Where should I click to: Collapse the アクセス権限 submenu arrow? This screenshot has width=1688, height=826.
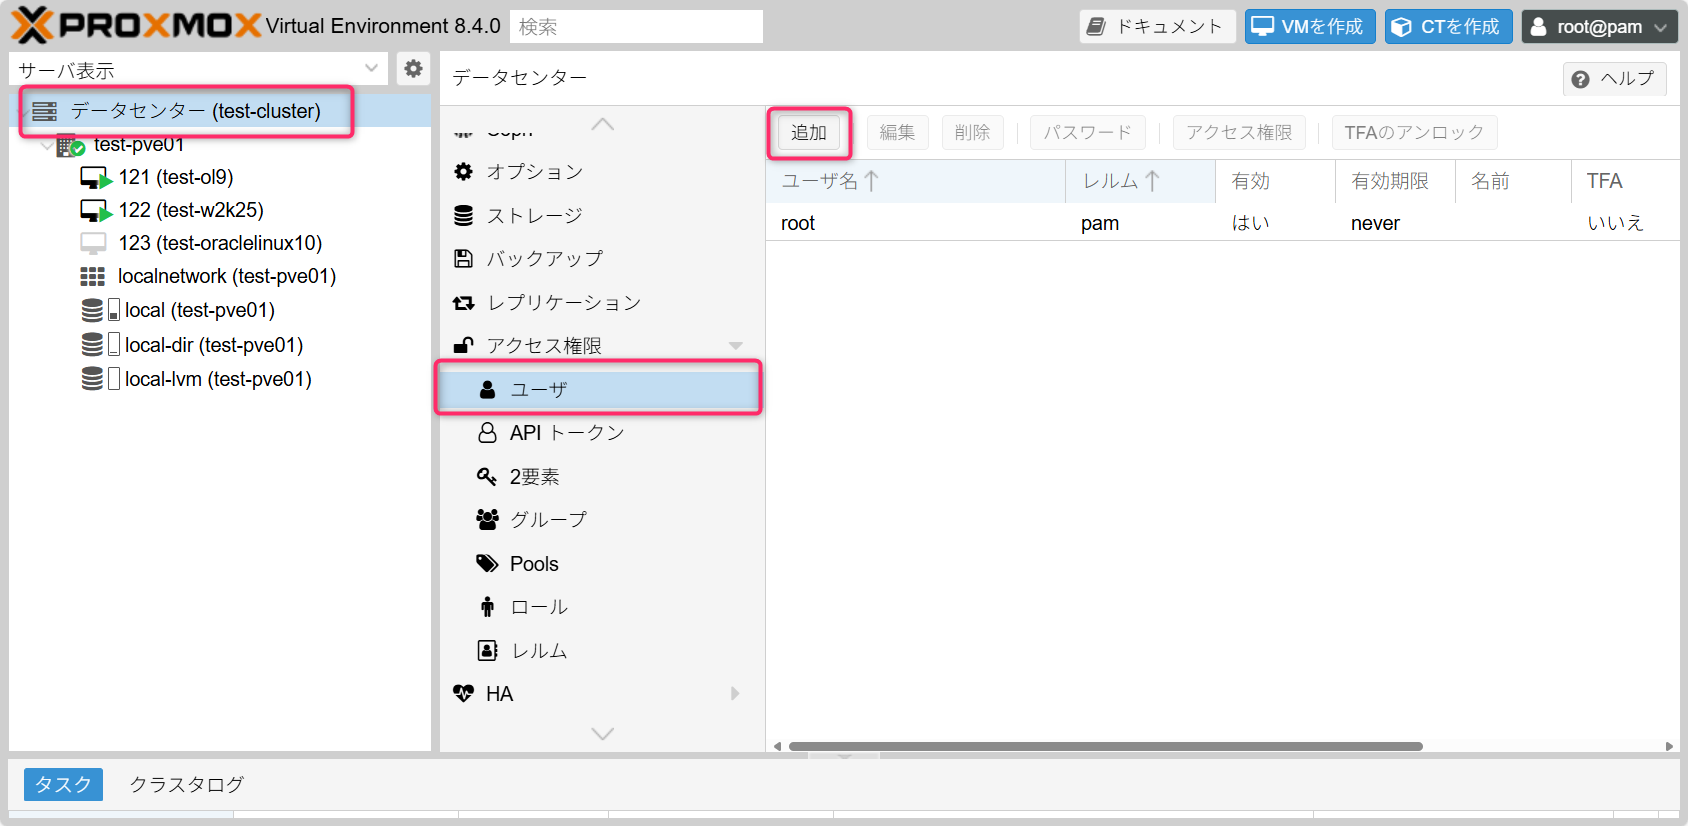(735, 346)
